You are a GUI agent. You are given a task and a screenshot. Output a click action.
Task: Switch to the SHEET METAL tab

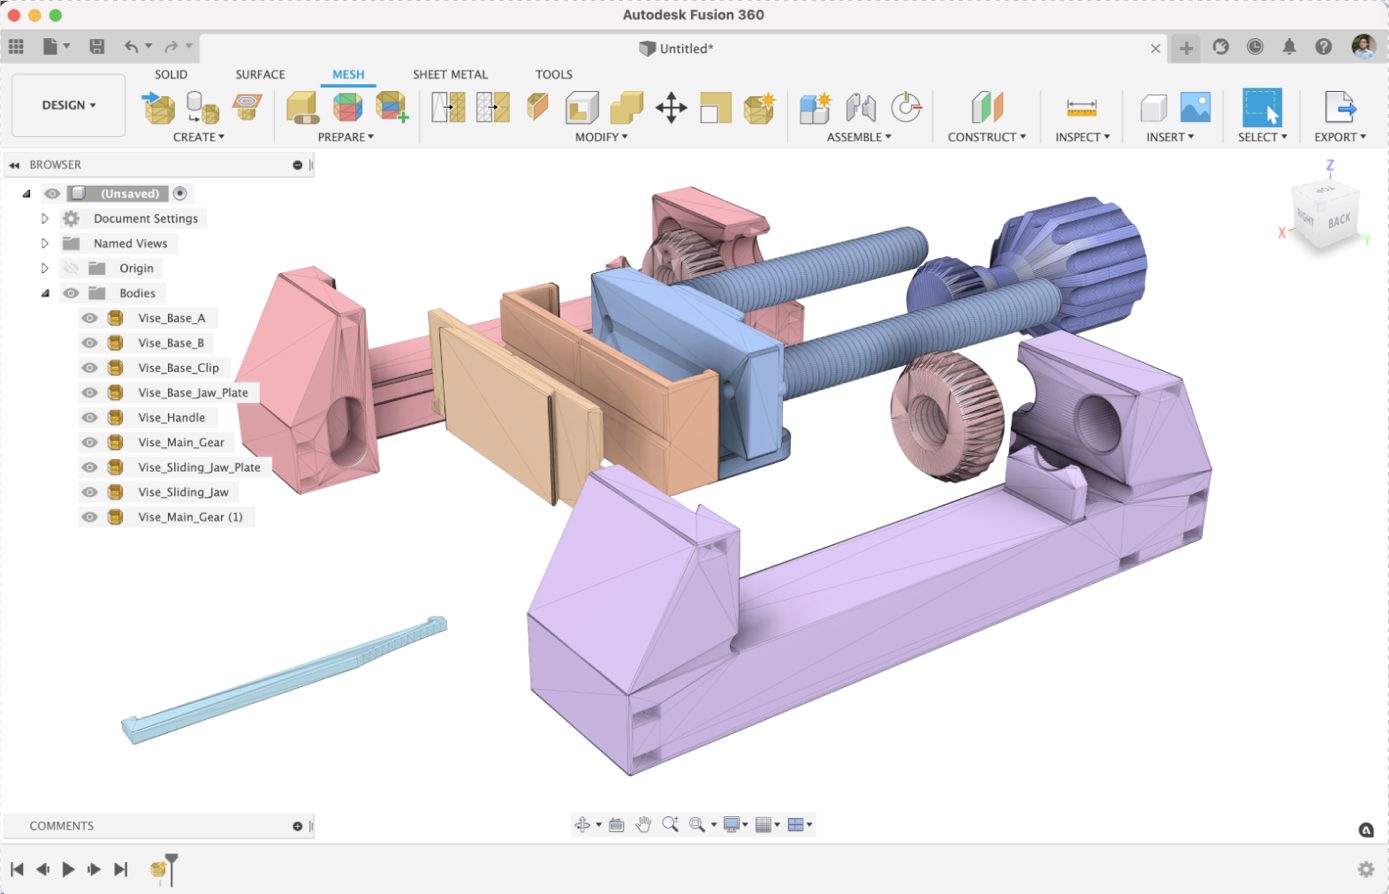(449, 74)
